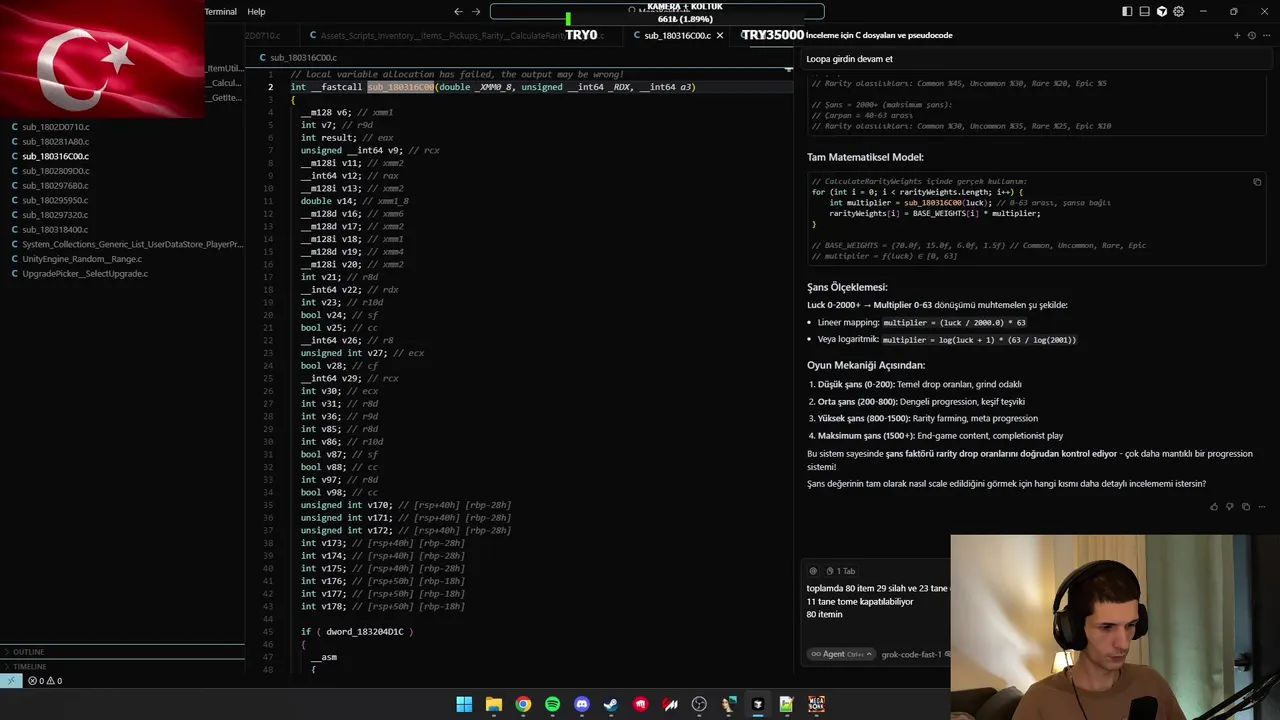Click 'Tam Matematiksel Model:' heading
The height and width of the screenshot is (720, 1280).
[865, 157]
